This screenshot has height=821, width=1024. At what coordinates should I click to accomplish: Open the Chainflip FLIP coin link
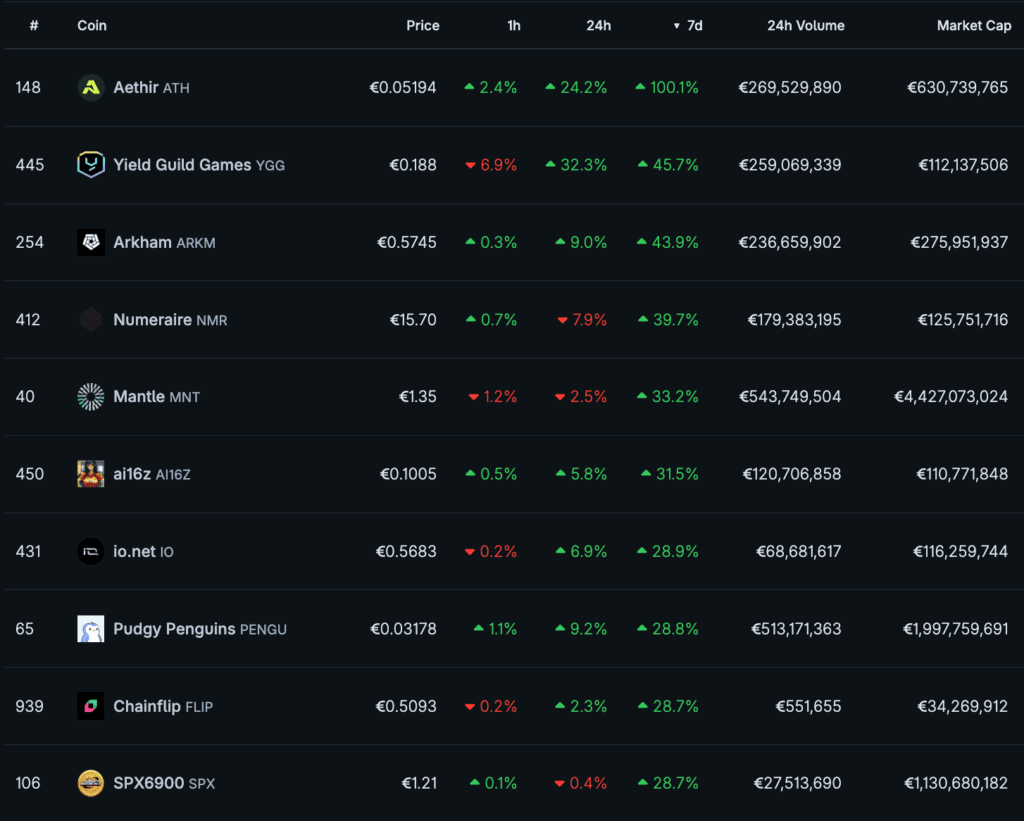click(x=163, y=706)
